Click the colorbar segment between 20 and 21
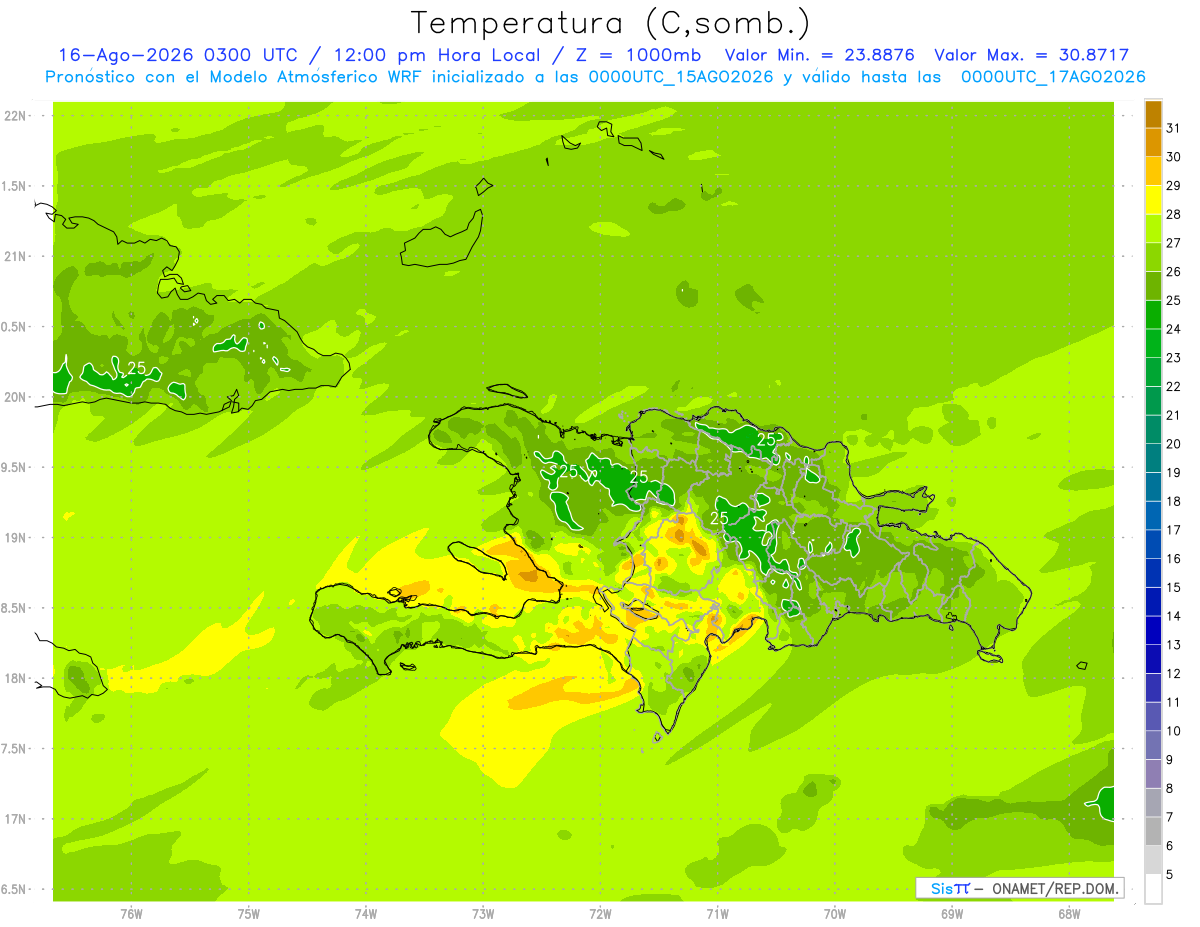This screenshot has height=927, width=1200. 1153,430
